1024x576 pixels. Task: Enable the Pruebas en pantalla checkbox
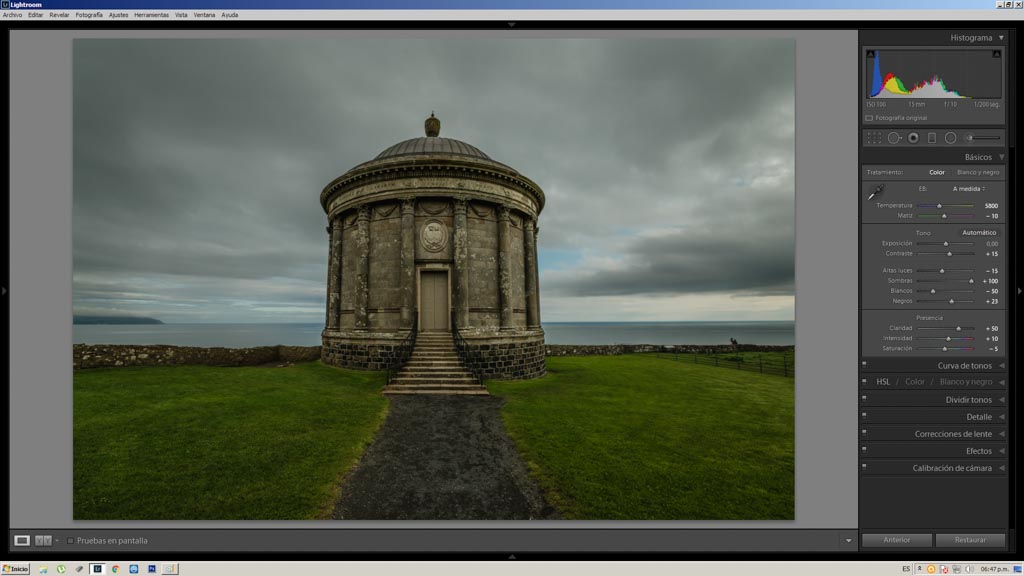click(71, 541)
